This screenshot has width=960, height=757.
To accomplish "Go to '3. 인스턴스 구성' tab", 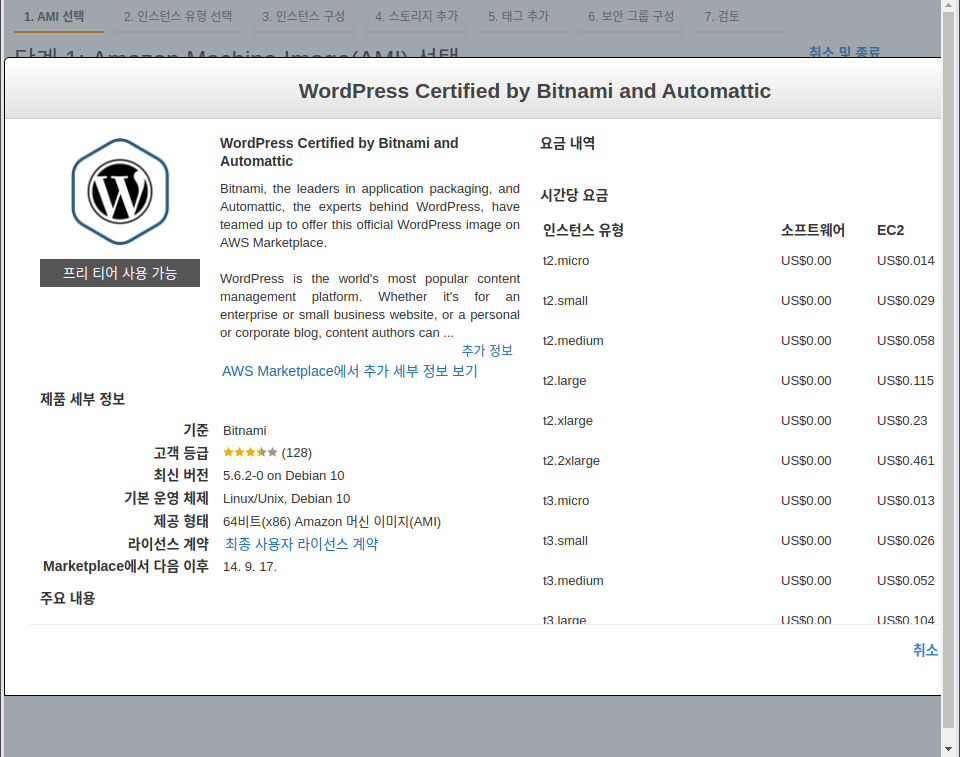I will 304,17.
